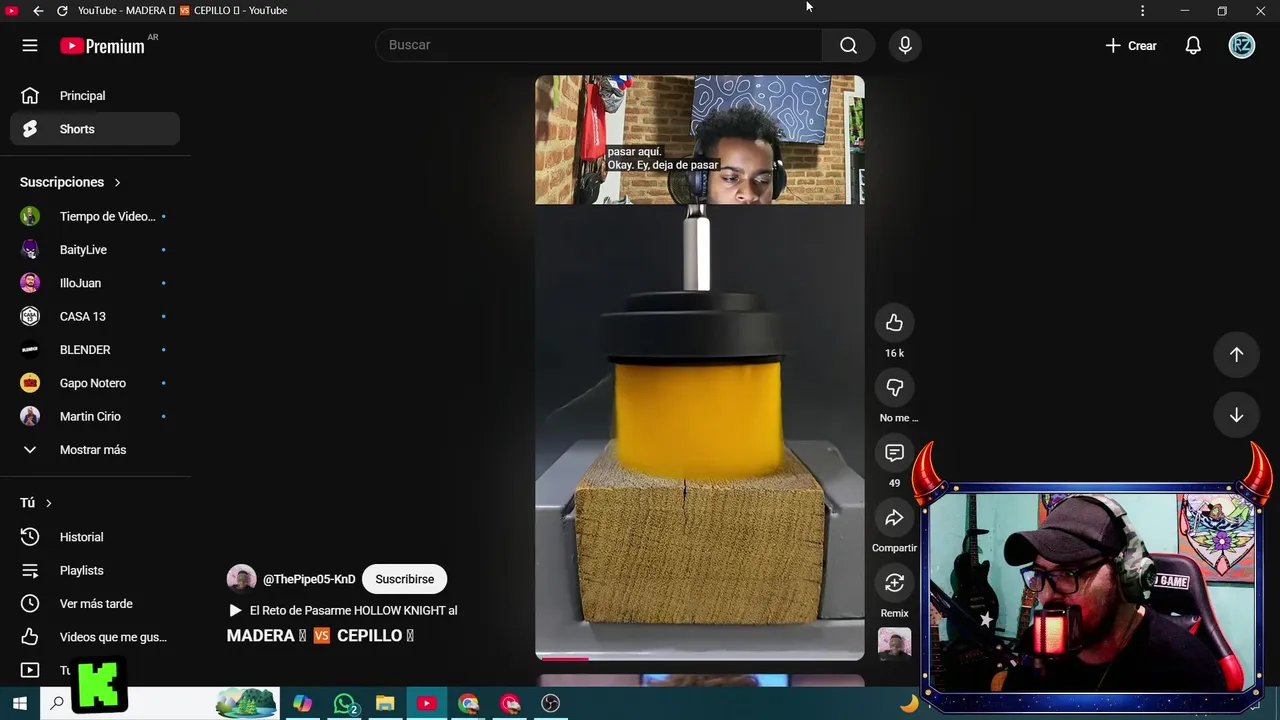Viewport: 1280px width, 720px height.
Task: Seek on the Short's red progress bar
Action: 699,658
